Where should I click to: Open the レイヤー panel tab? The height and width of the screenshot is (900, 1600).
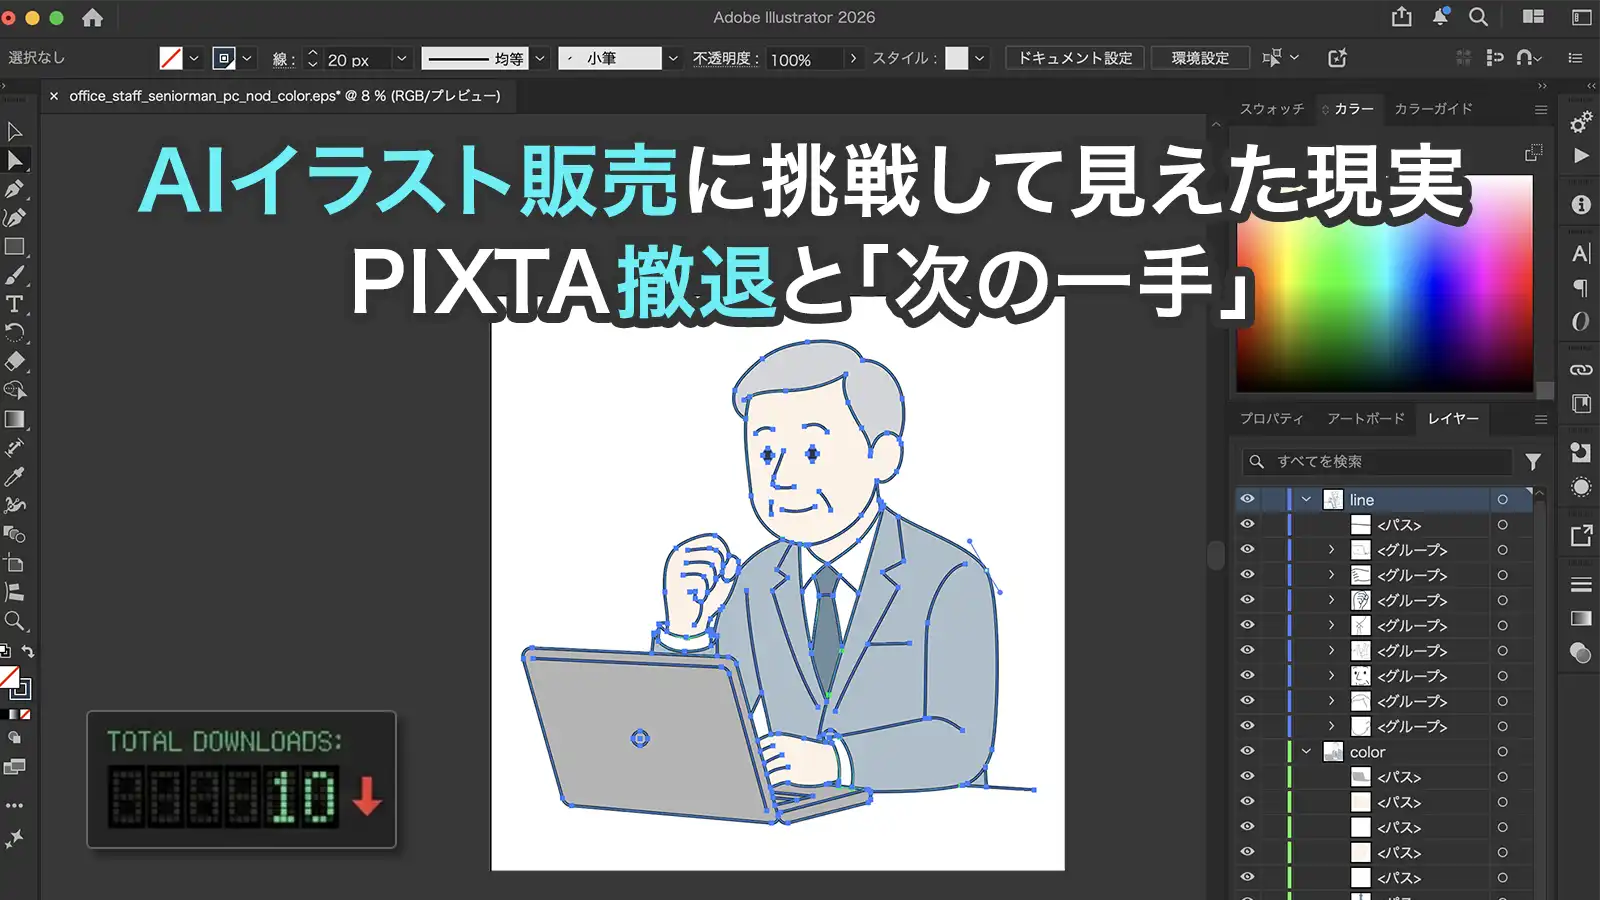[1452, 419]
